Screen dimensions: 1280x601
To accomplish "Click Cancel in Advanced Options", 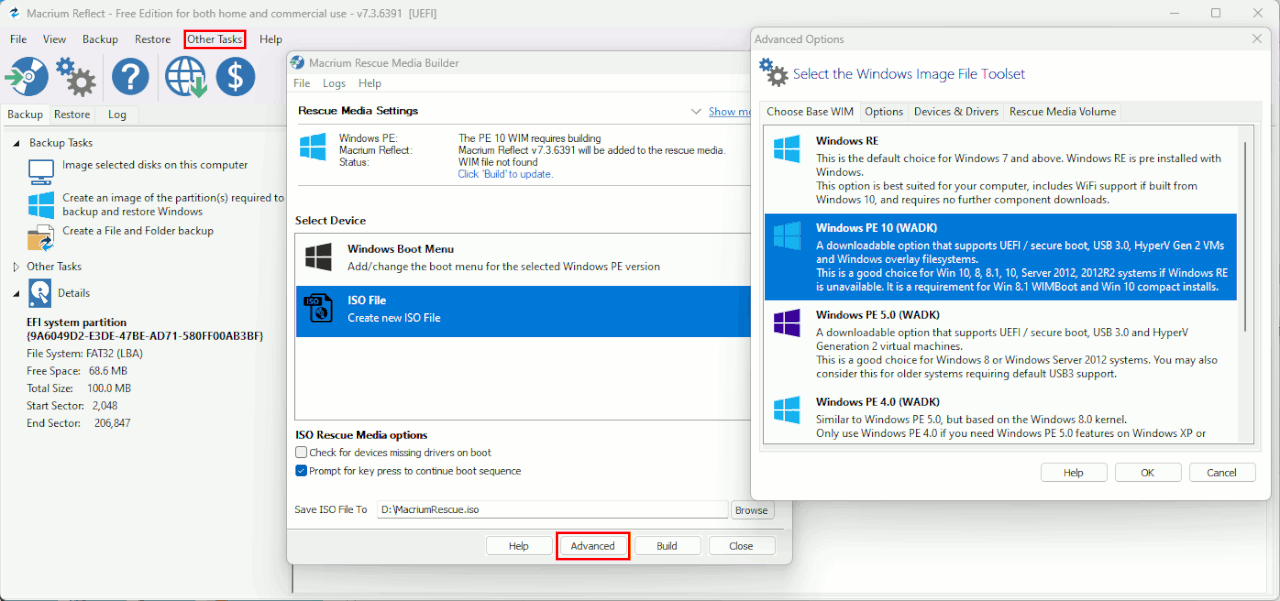I will pos(1222,472).
